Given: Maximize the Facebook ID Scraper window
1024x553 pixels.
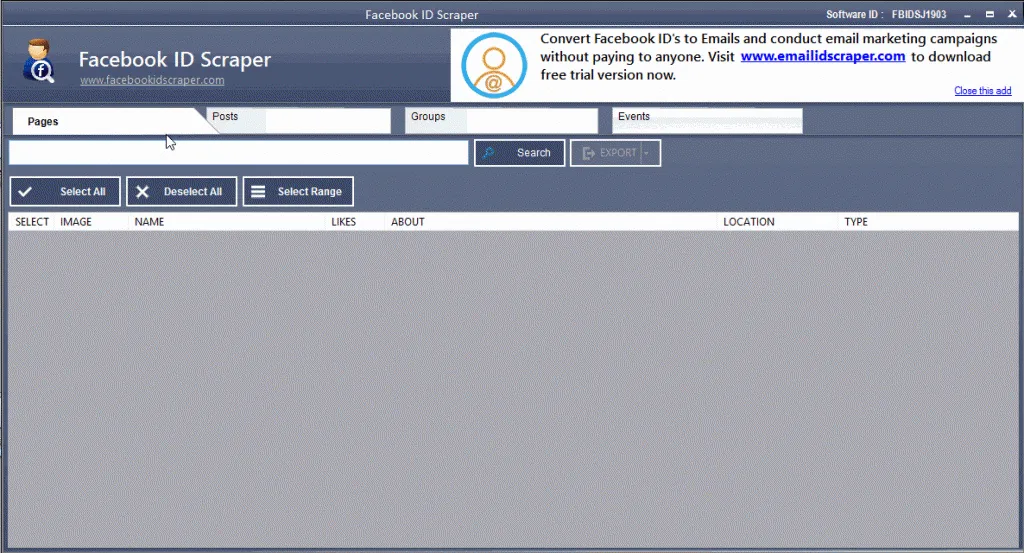Looking at the screenshot, I should coord(989,14).
